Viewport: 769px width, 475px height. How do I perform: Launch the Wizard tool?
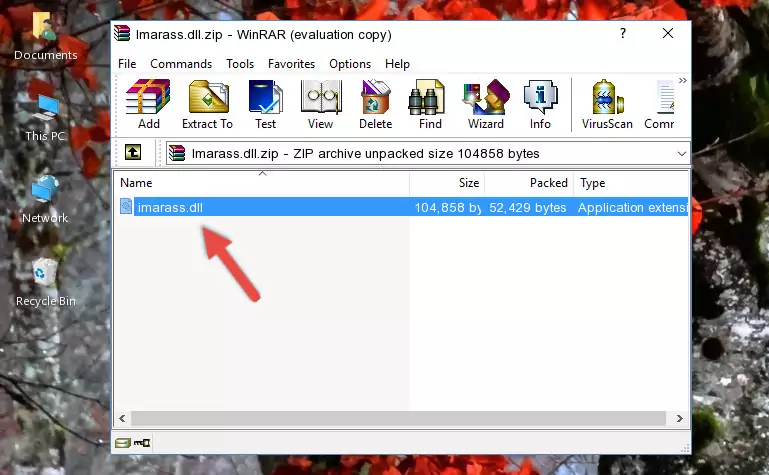(x=486, y=104)
